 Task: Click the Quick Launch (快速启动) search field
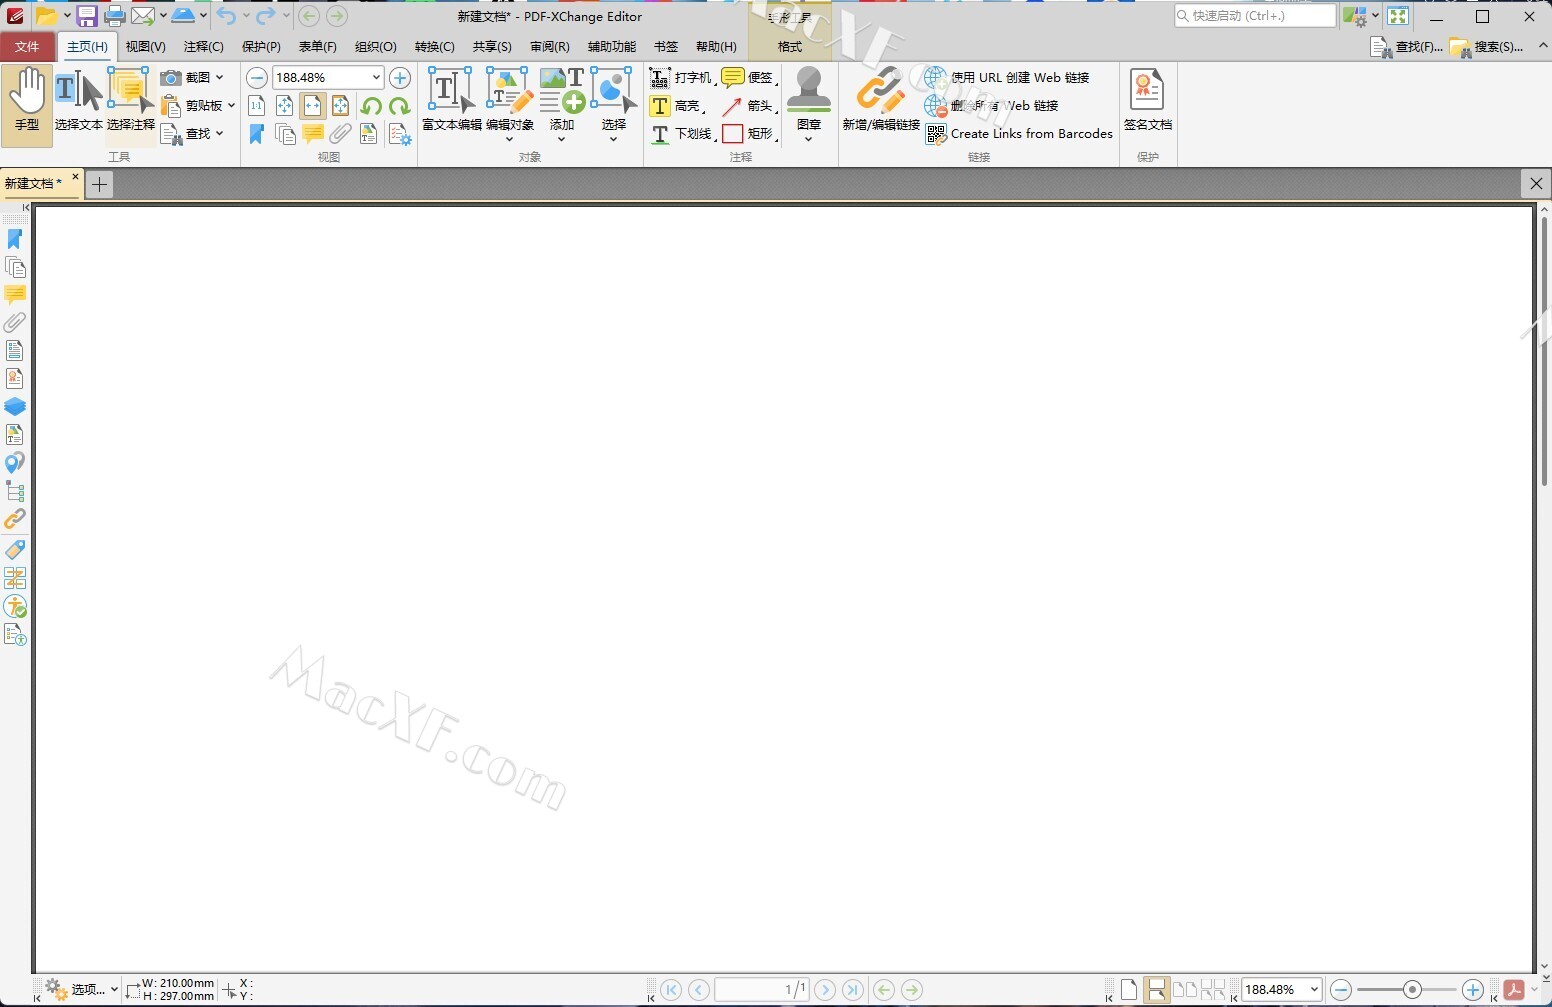pyautogui.click(x=1255, y=16)
